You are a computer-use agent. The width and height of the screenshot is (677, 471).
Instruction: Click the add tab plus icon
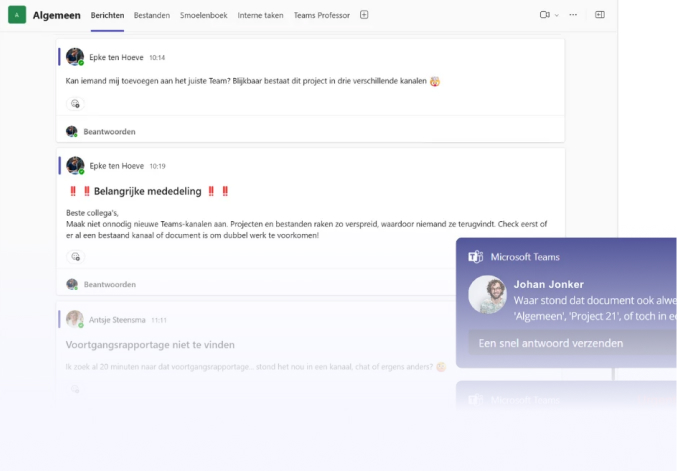click(x=364, y=15)
